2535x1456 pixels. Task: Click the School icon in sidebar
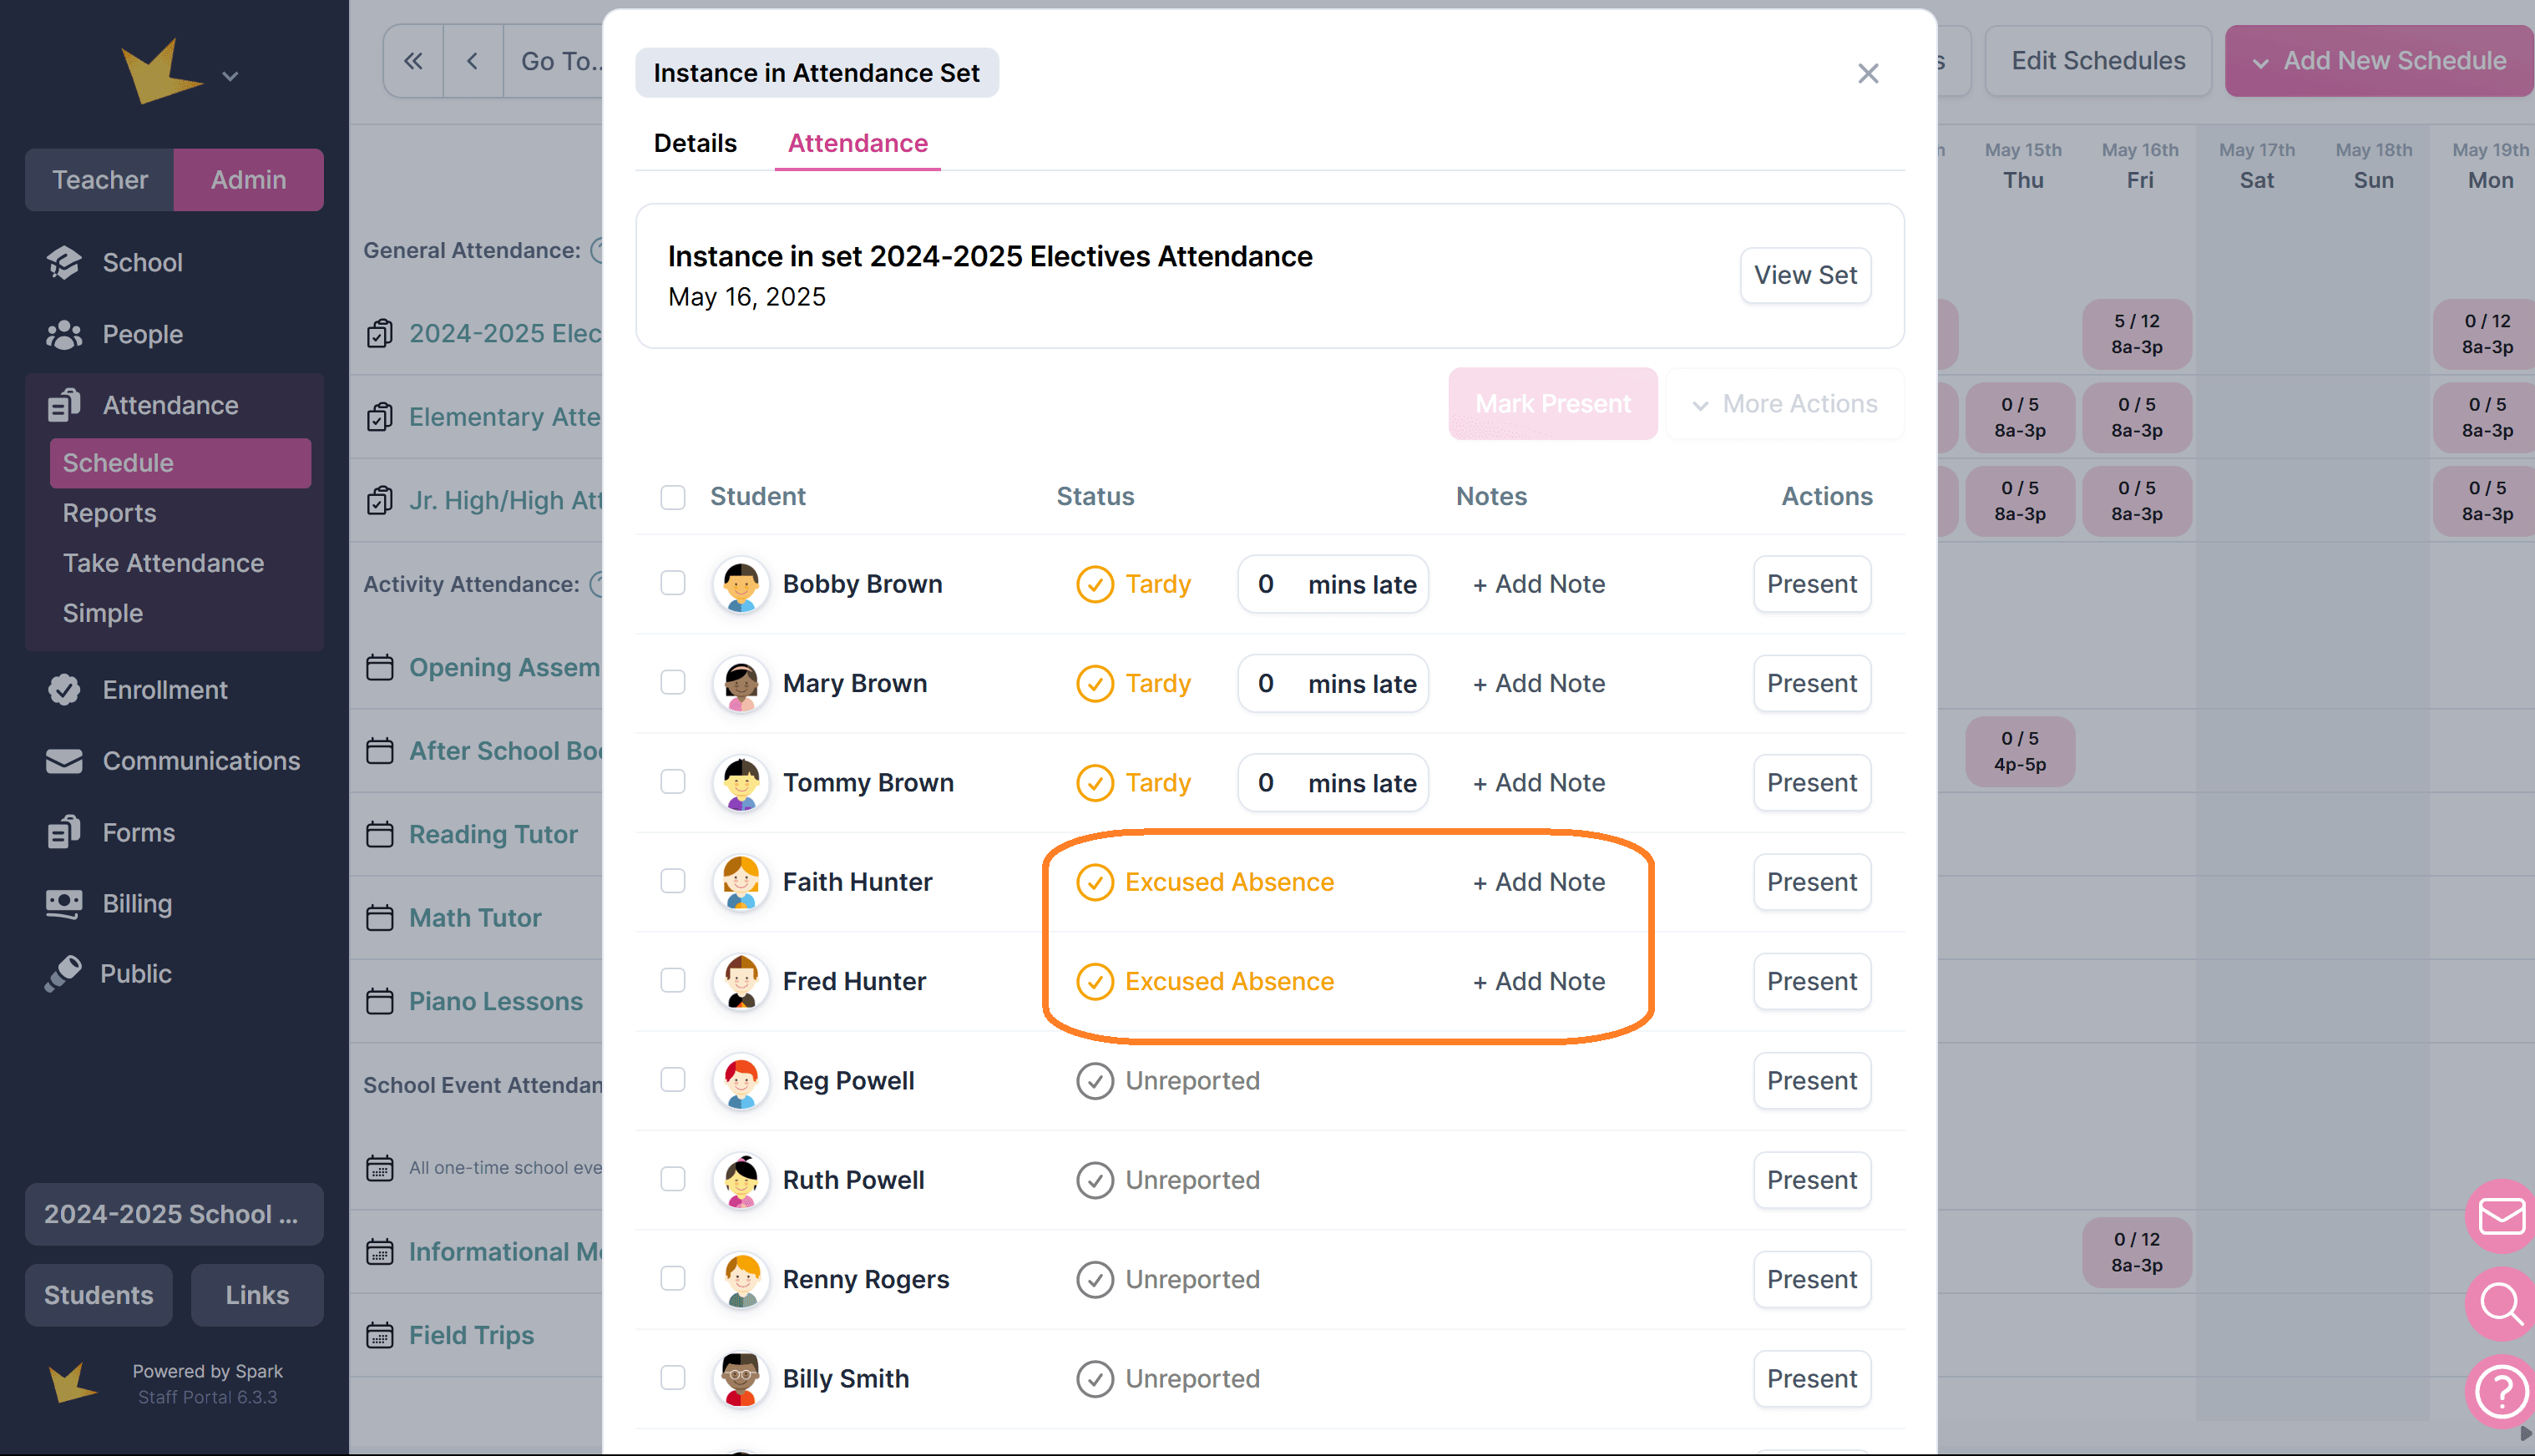click(x=64, y=262)
